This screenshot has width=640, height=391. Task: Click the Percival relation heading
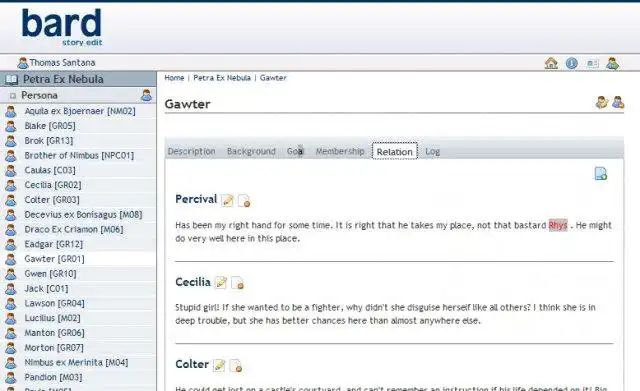coord(196,199)
